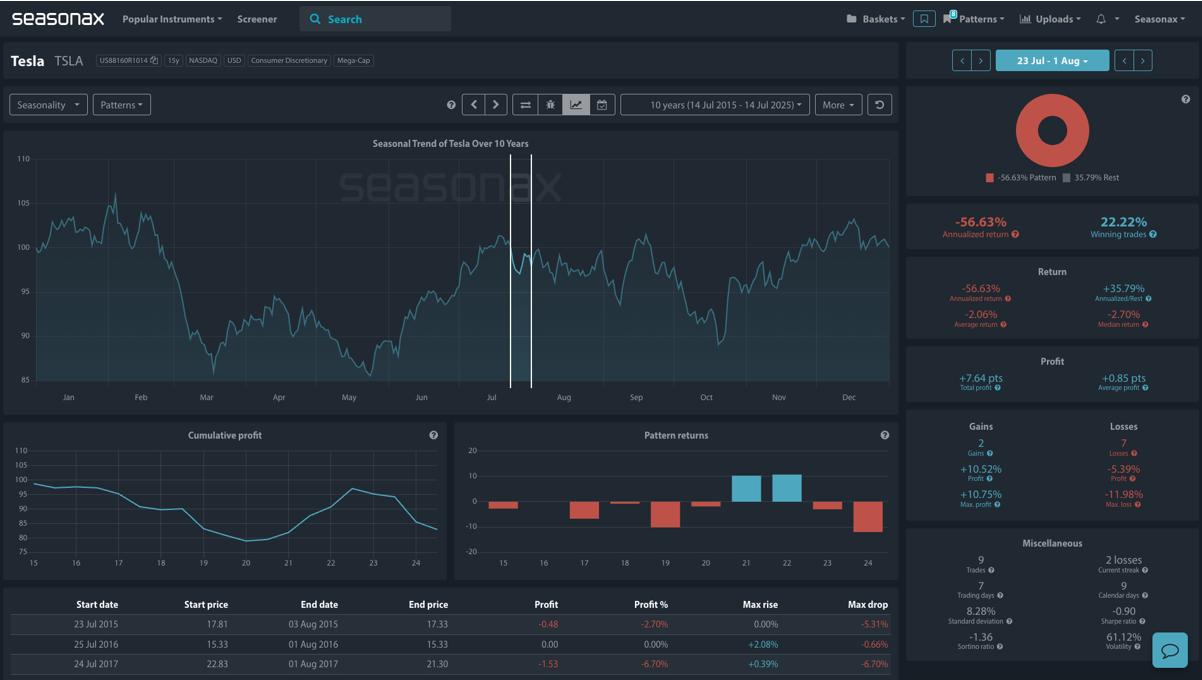Focus the Search input field
The width and height of the screenshot is (1202, 680).
click(x=375, y=19)
